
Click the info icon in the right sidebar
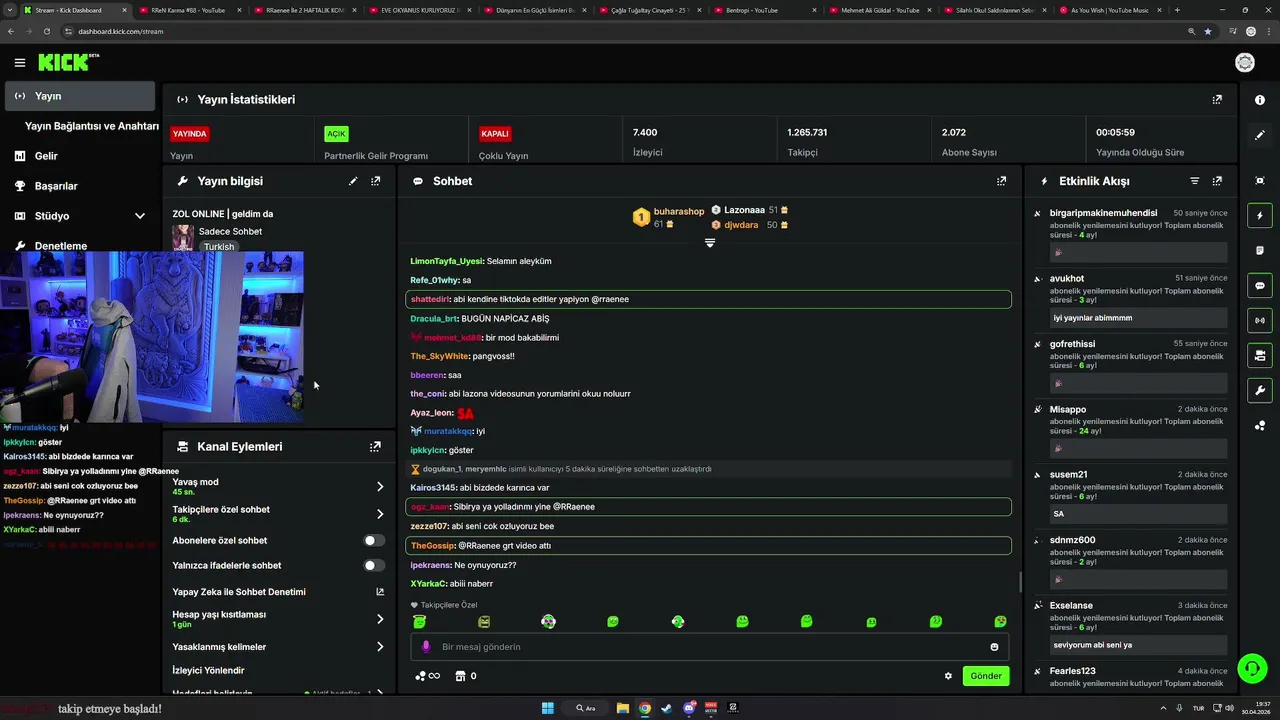click(1260, 100)
